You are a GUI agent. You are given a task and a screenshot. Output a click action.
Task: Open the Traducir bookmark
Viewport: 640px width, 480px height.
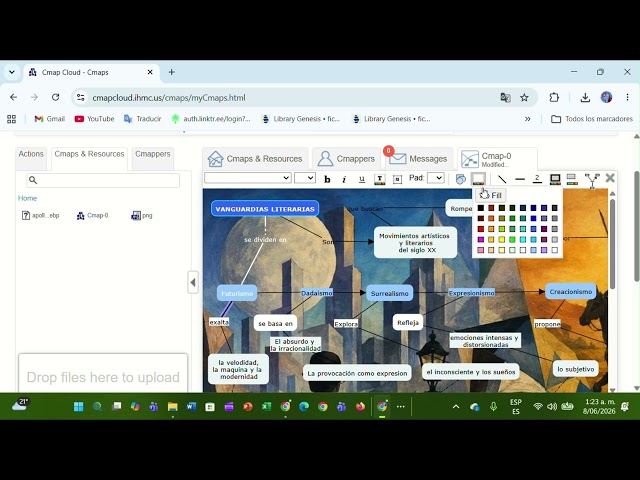tap(143, 119)
